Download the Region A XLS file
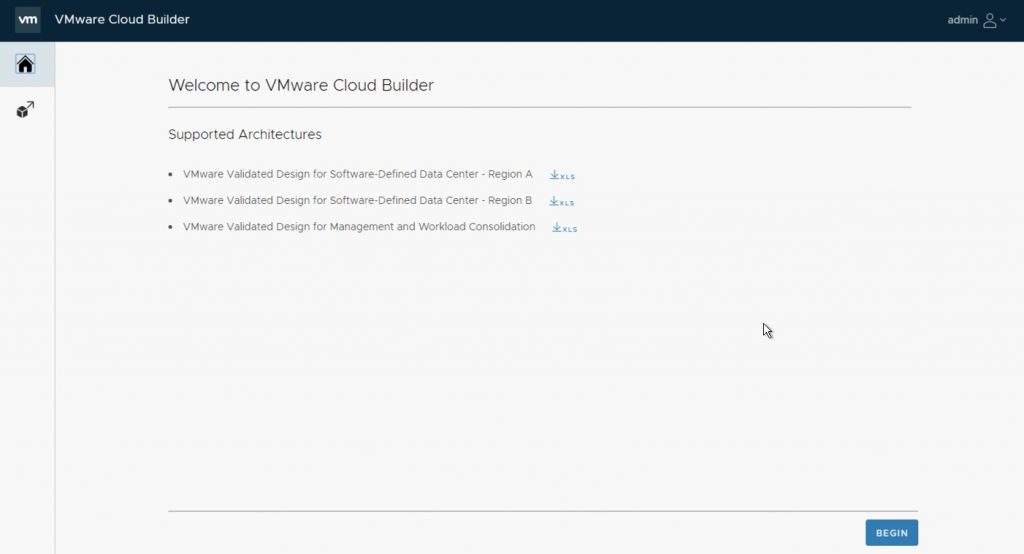The width and height of the screenshot is (1024, 554). pyautogui.click(x=562, y=175)
